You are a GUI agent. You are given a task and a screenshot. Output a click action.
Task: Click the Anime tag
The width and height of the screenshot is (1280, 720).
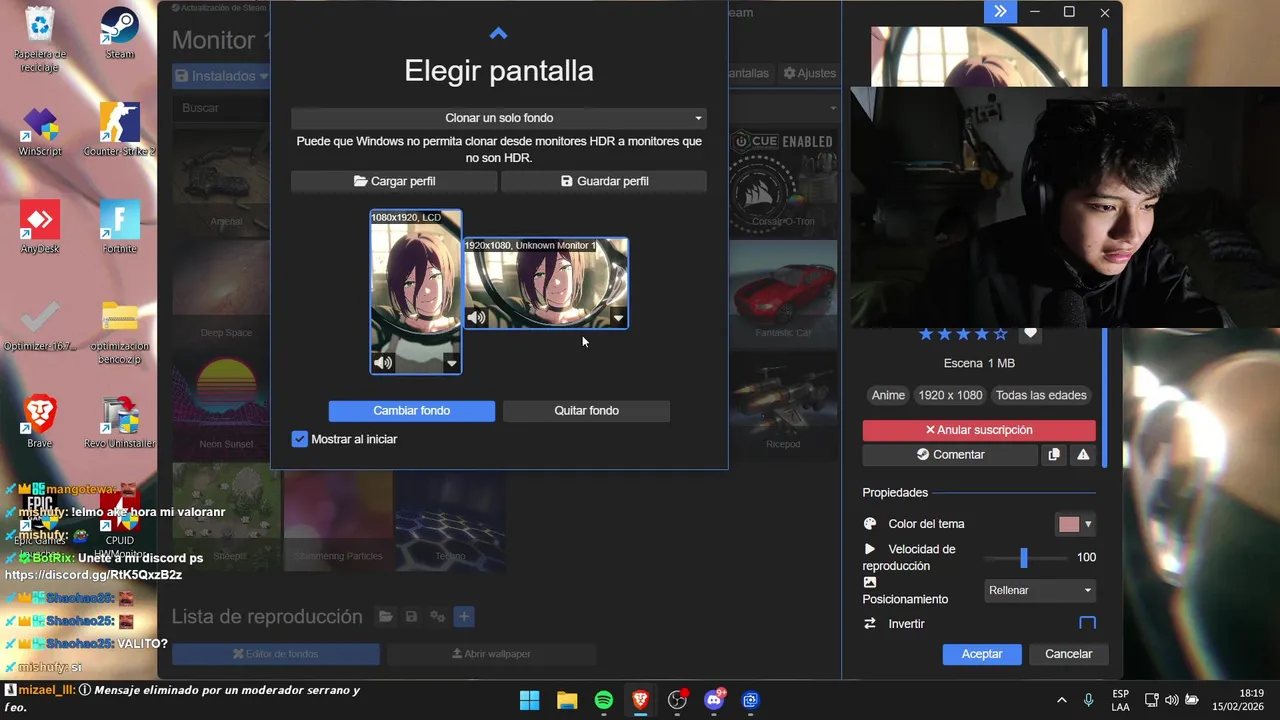(888, 395)
